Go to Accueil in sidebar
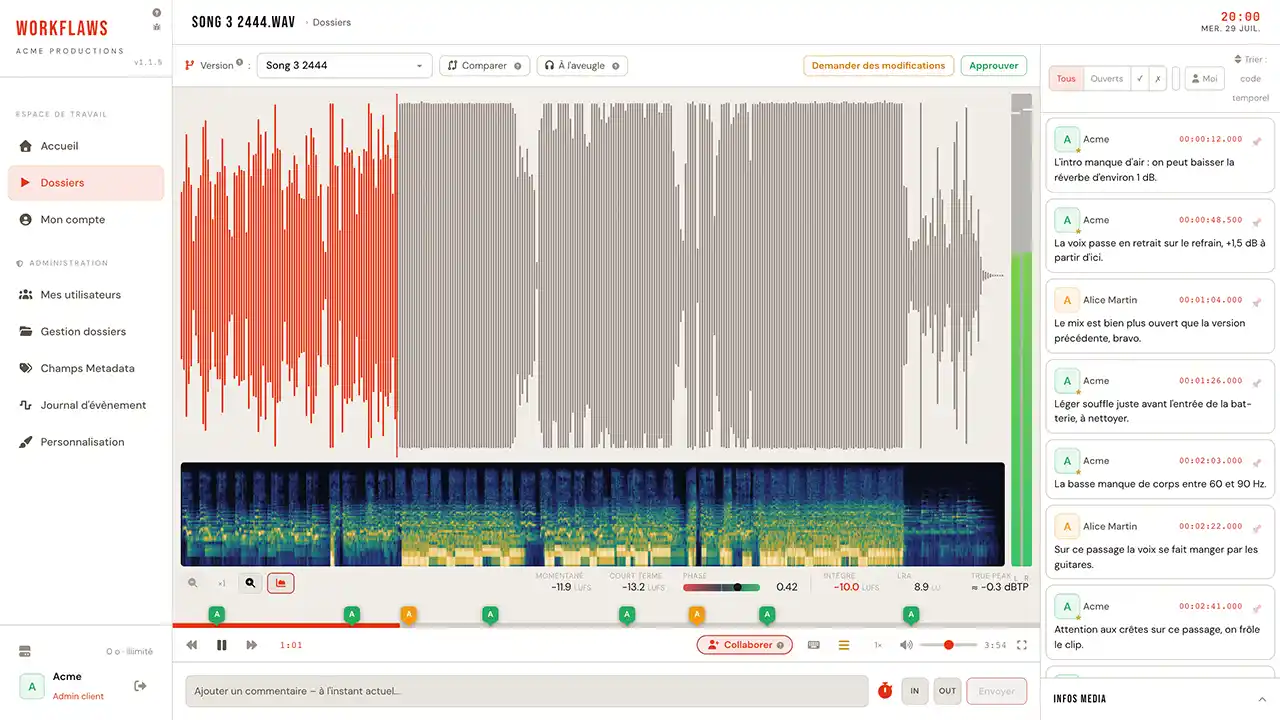Screen dimensions: 1280x720 point(86,146)
